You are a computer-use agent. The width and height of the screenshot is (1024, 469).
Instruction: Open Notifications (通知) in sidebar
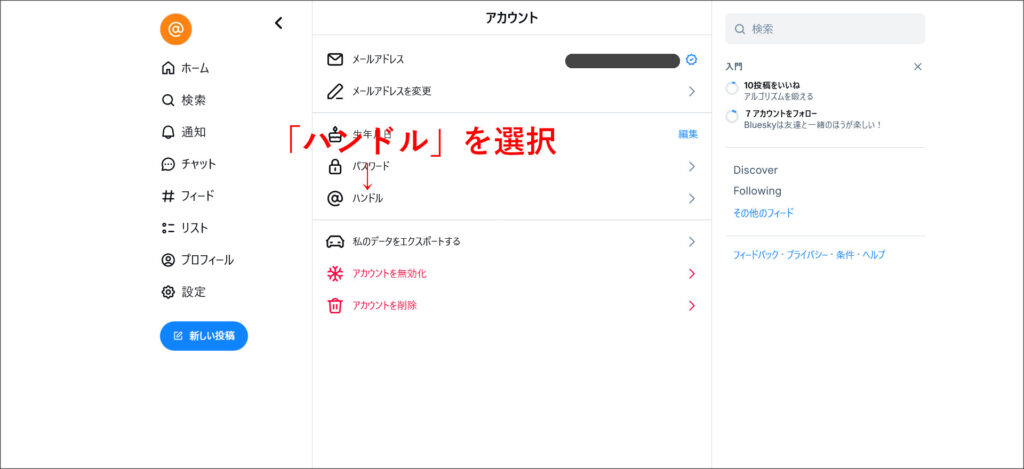[184, 132]
